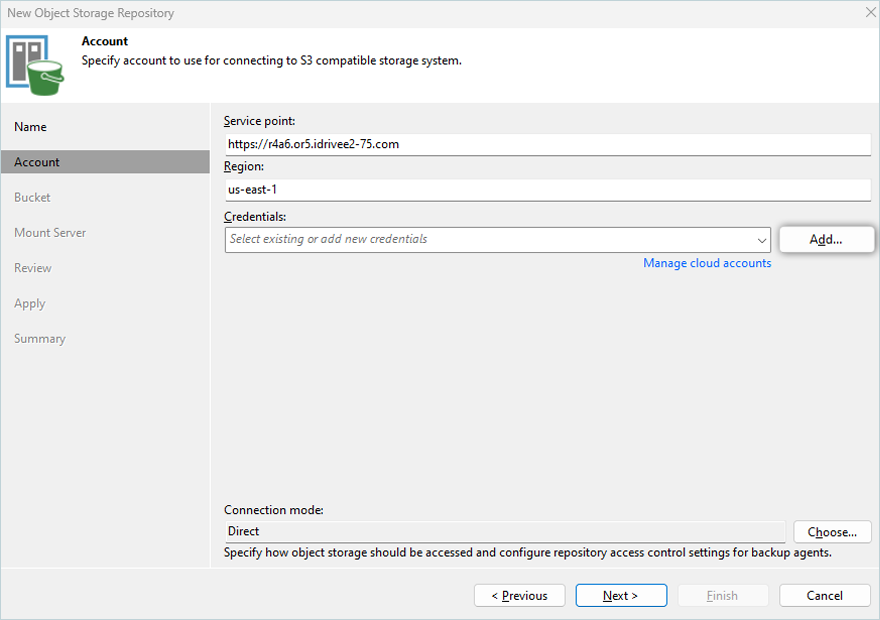Open the Manage cloud accounts link

click(707, 263)
